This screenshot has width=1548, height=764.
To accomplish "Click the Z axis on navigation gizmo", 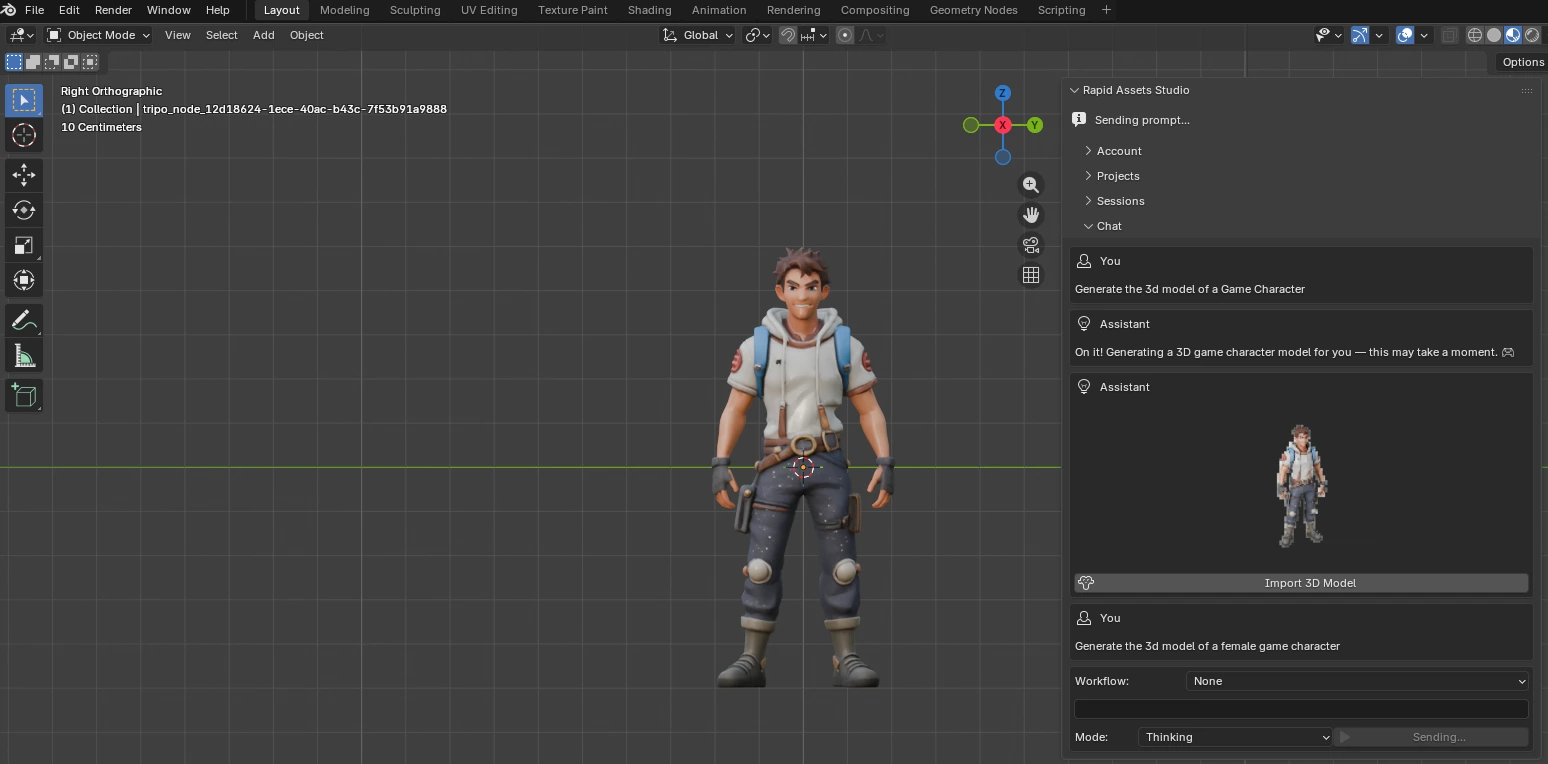I will point(1002,93).
